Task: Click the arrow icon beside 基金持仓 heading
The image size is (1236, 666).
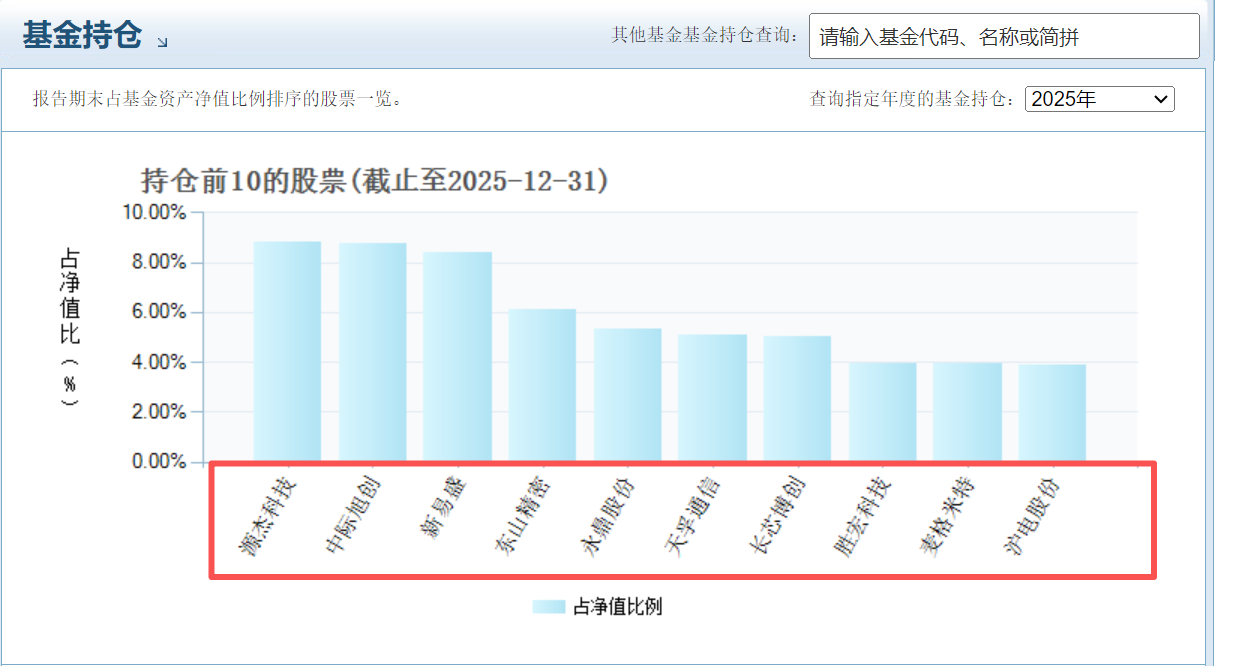Action: pos(163,41)
